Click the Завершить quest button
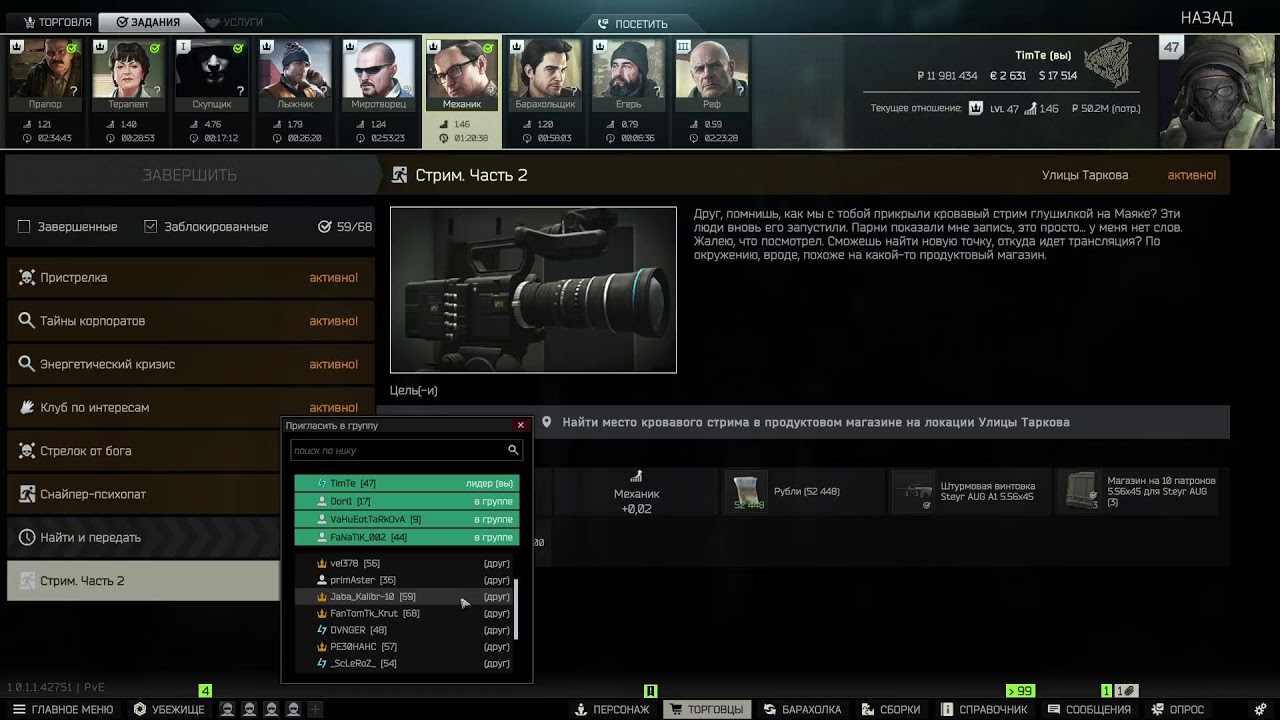Screen dimensions: 1280x720 190,175
